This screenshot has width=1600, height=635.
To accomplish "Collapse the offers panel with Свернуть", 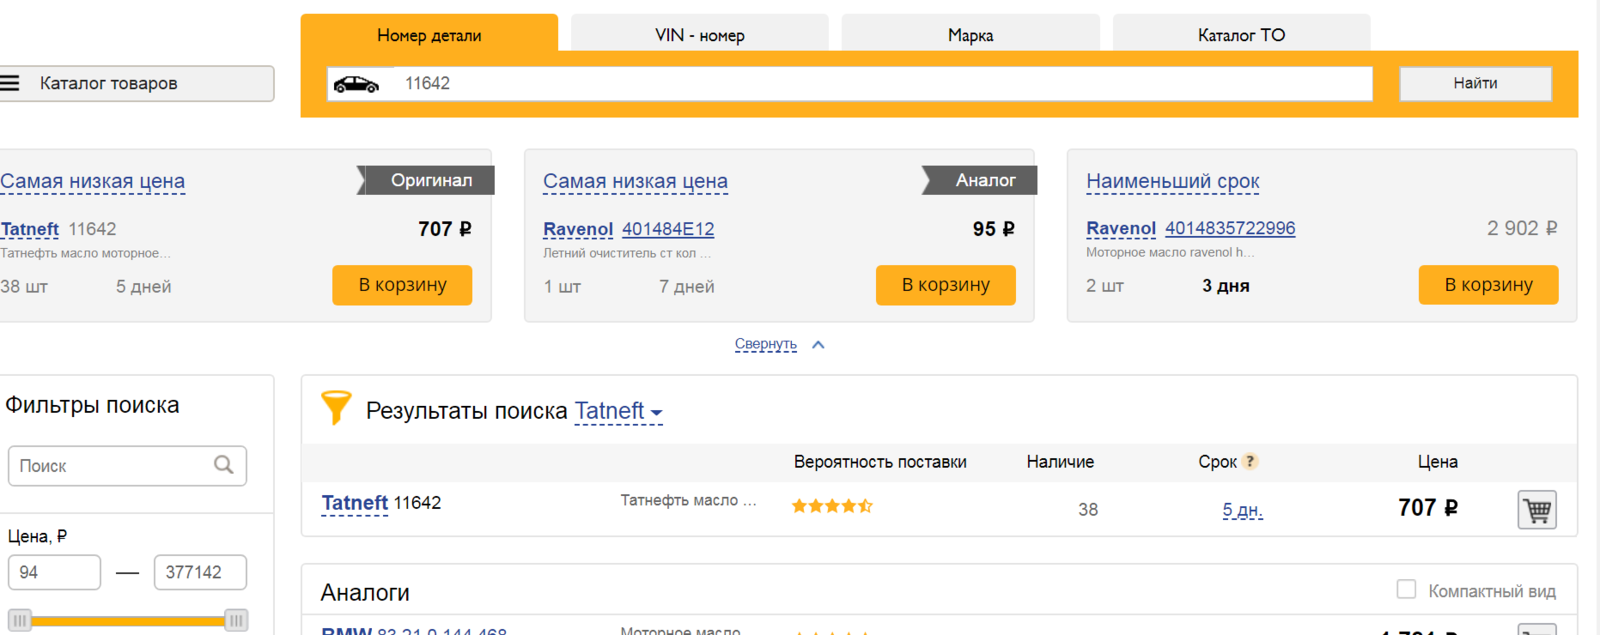I will [x=766, y=344].
